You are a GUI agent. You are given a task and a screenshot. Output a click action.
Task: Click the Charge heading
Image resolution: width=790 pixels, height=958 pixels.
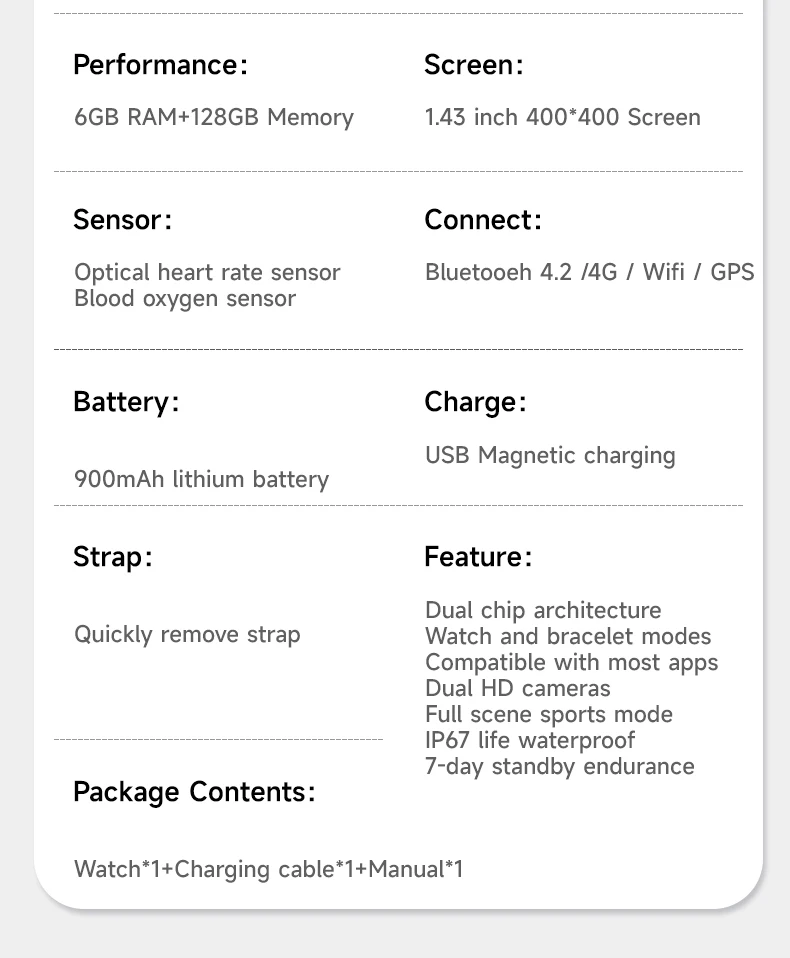(x=475, y=402)
